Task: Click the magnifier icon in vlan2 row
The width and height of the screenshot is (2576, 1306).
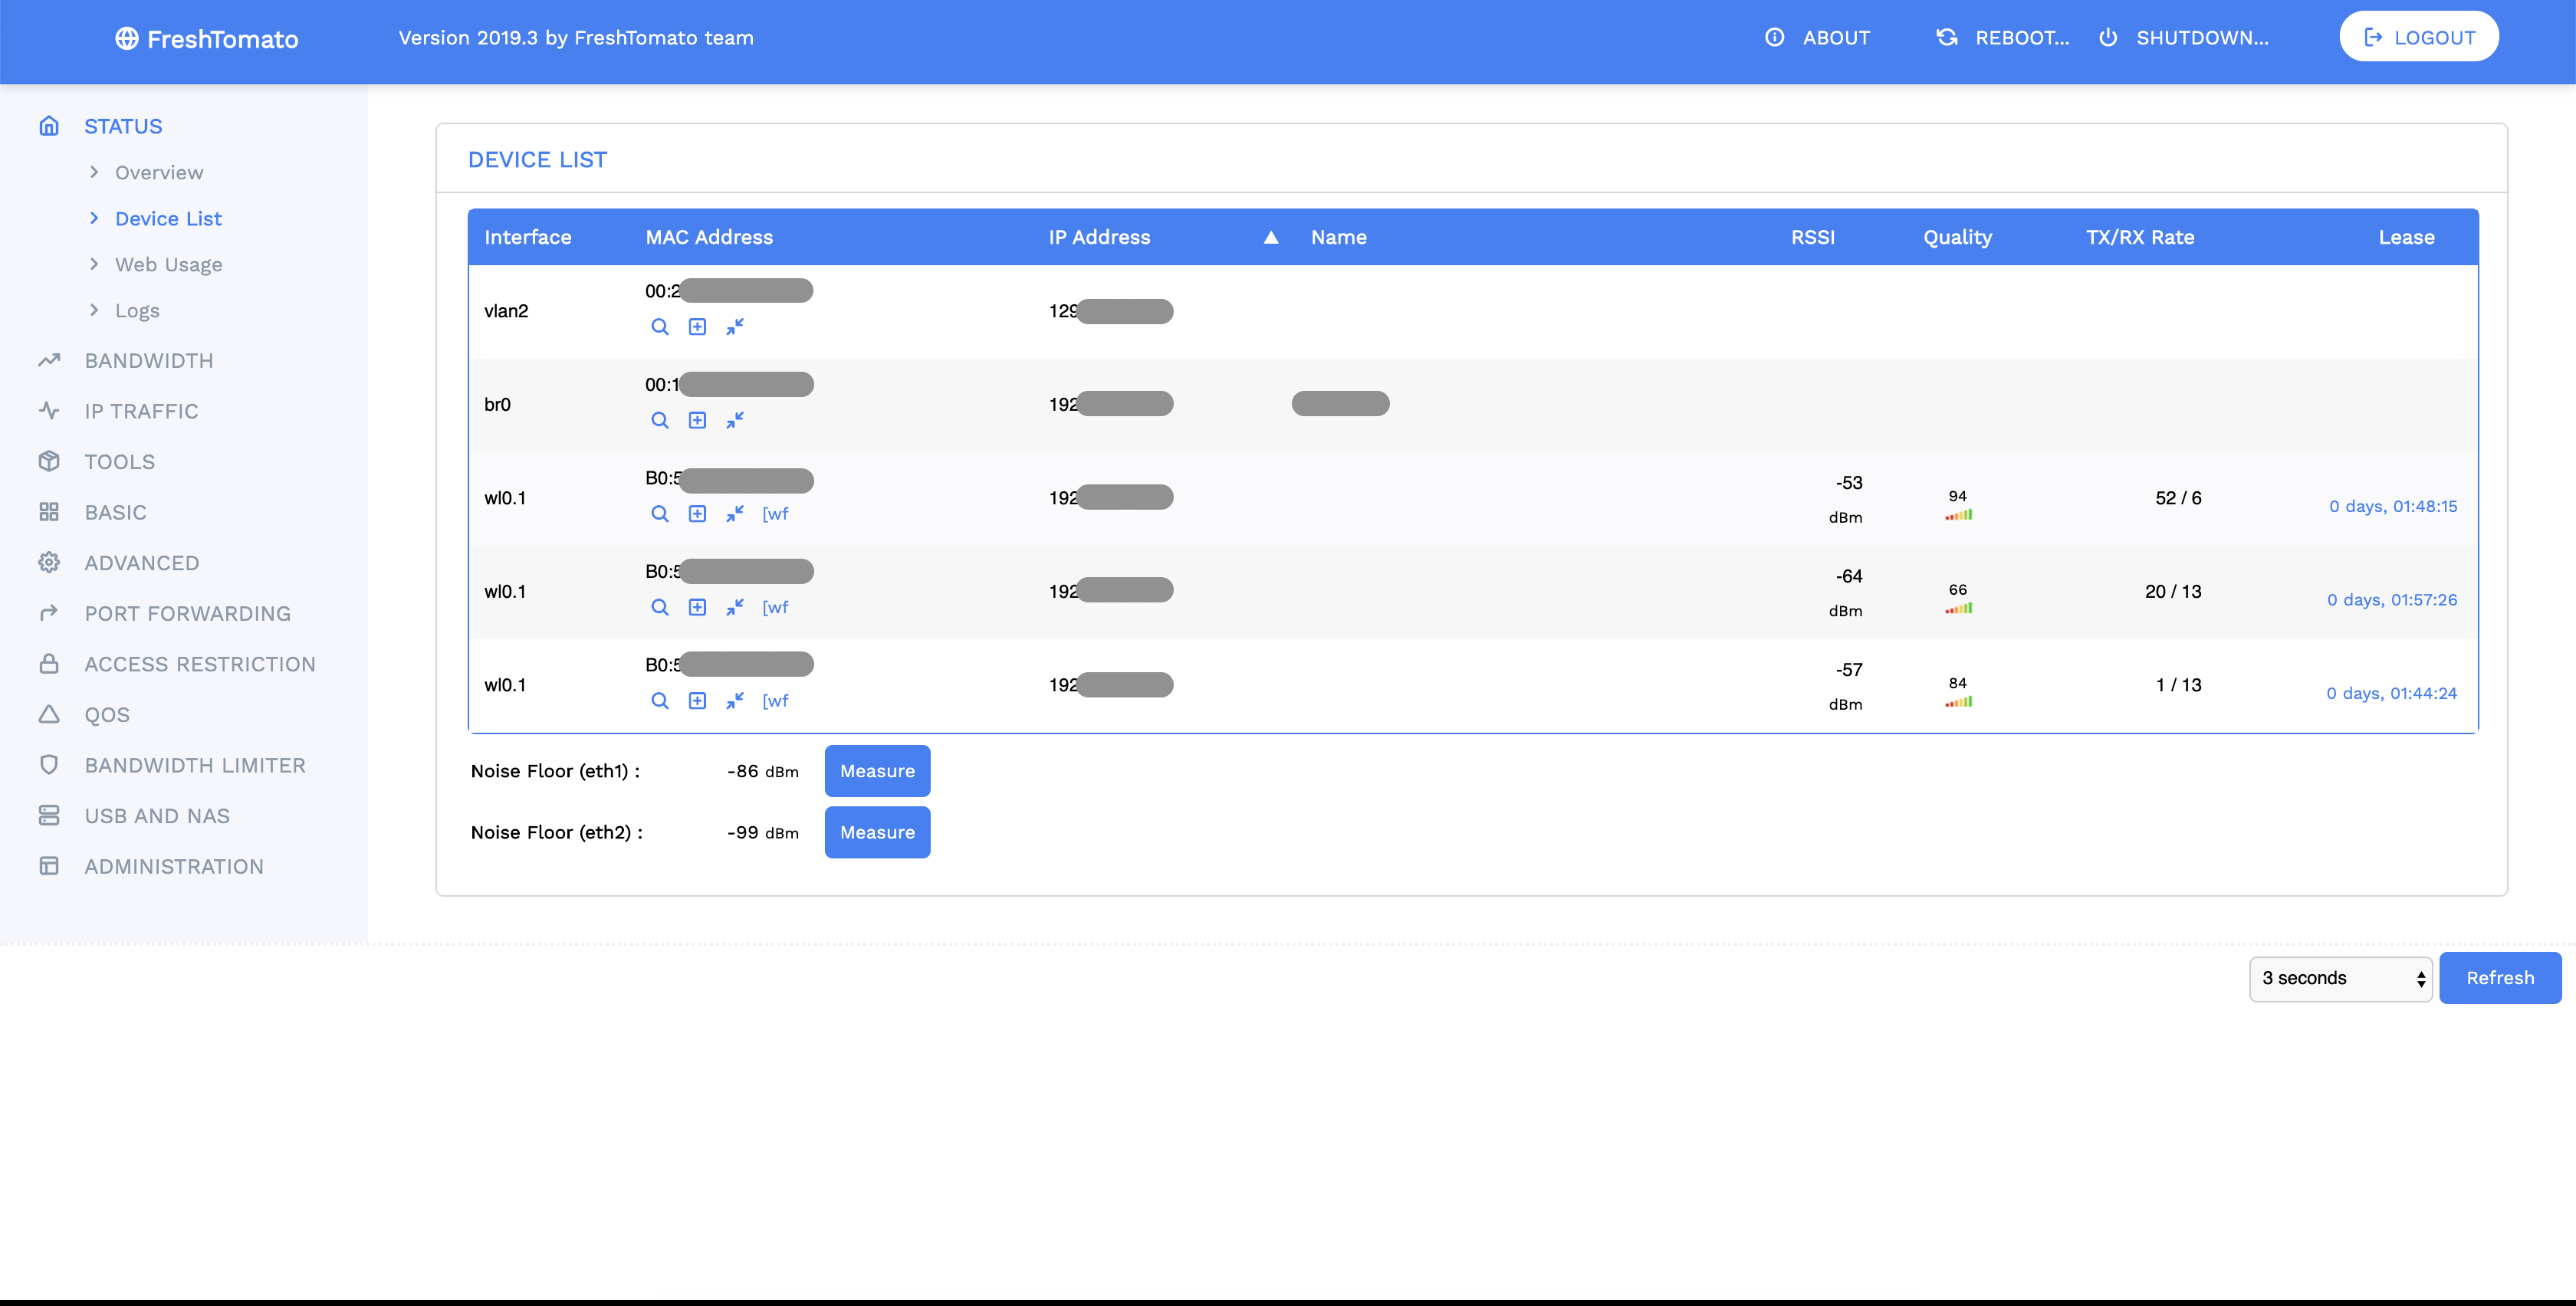Action: tap(659, 326)
